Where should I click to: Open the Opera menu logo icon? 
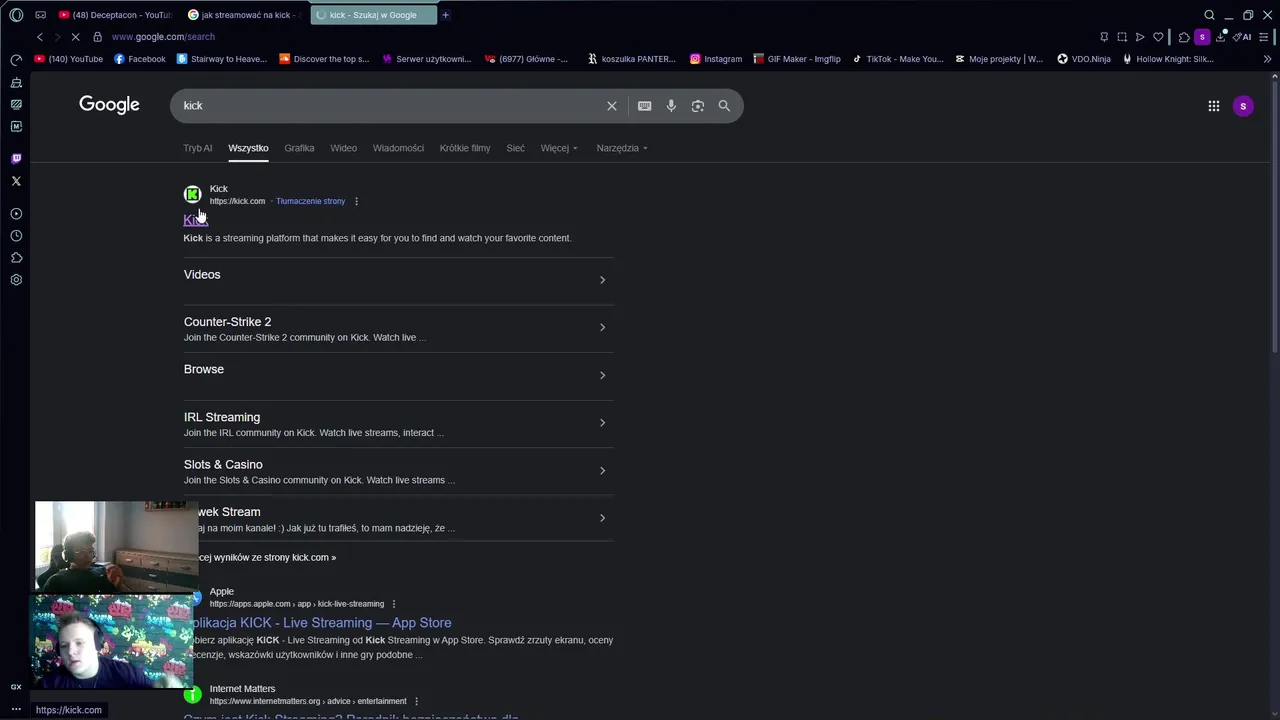click(x=16, y=15)
